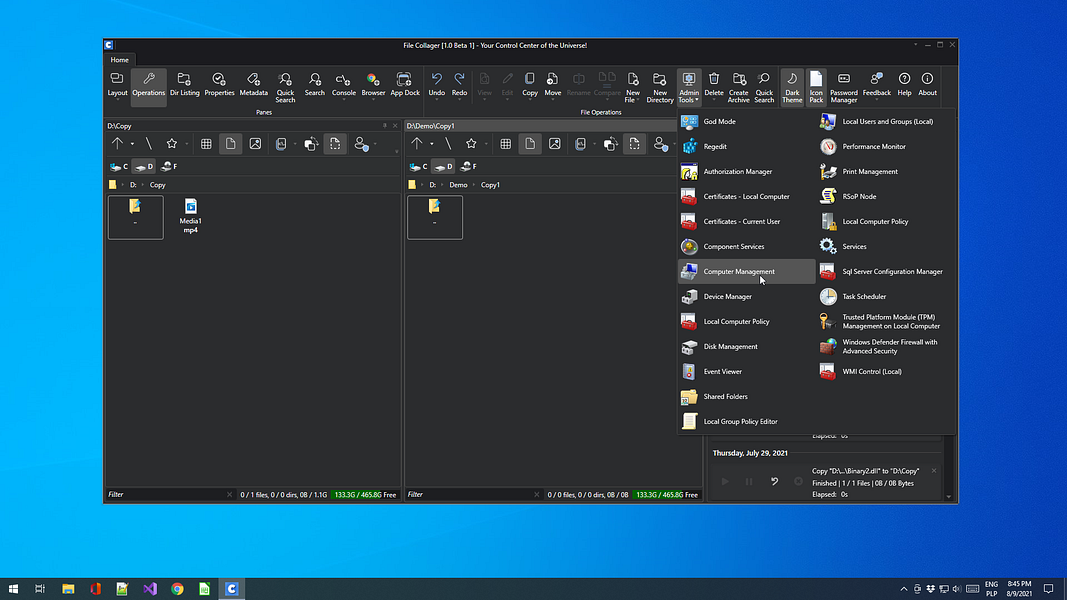Toggle the Icon Pack button
Image resolution: width=1067 pixels, height=600 pixels.
pos(816,86)
